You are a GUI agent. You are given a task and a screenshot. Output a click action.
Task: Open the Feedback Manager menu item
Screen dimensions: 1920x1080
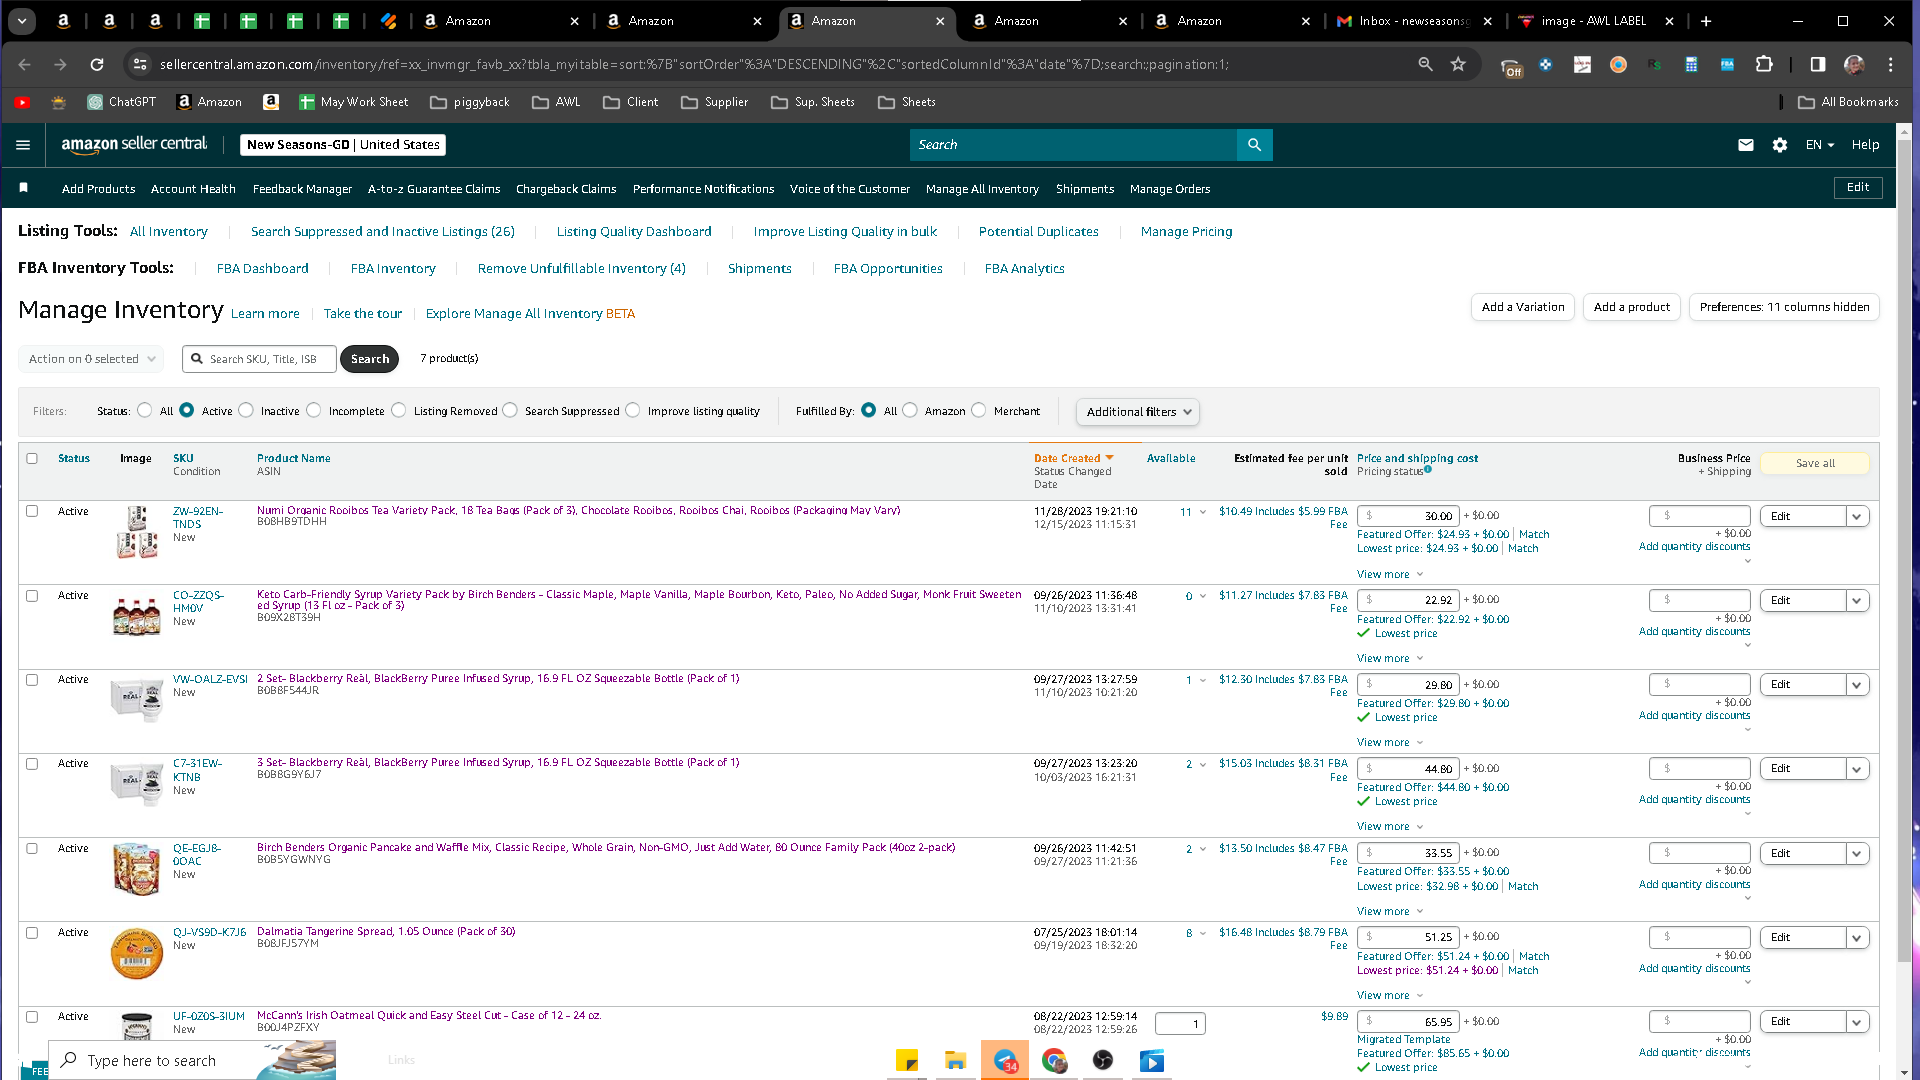302,189
